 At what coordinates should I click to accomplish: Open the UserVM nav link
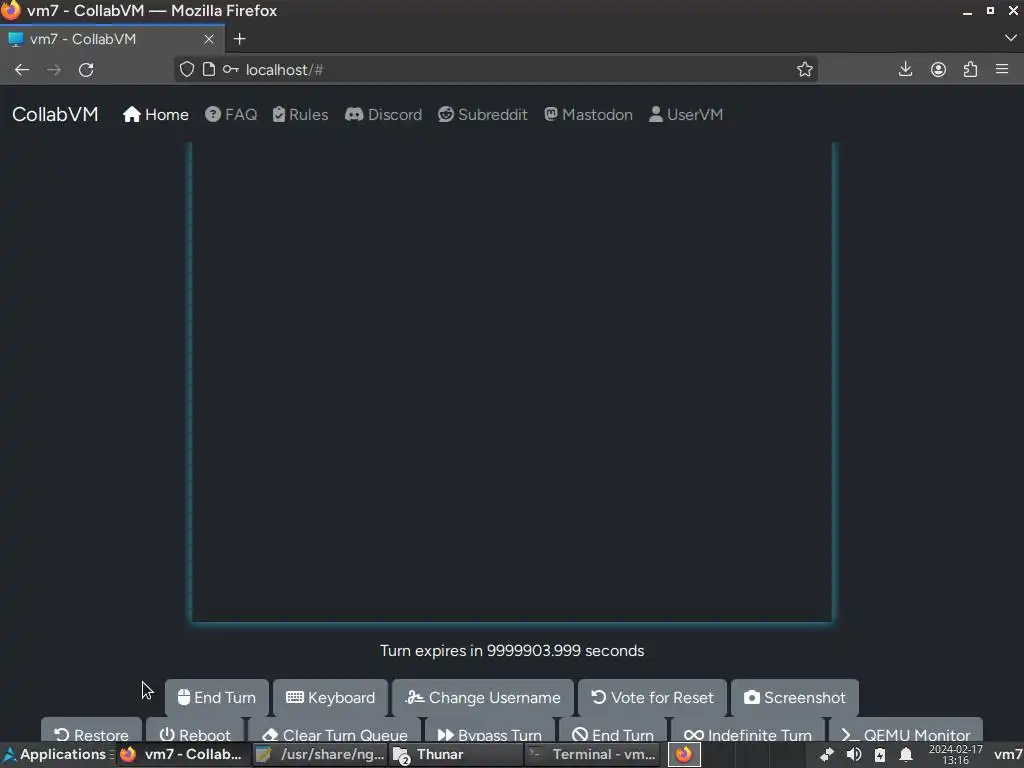[x=686, y=115]
